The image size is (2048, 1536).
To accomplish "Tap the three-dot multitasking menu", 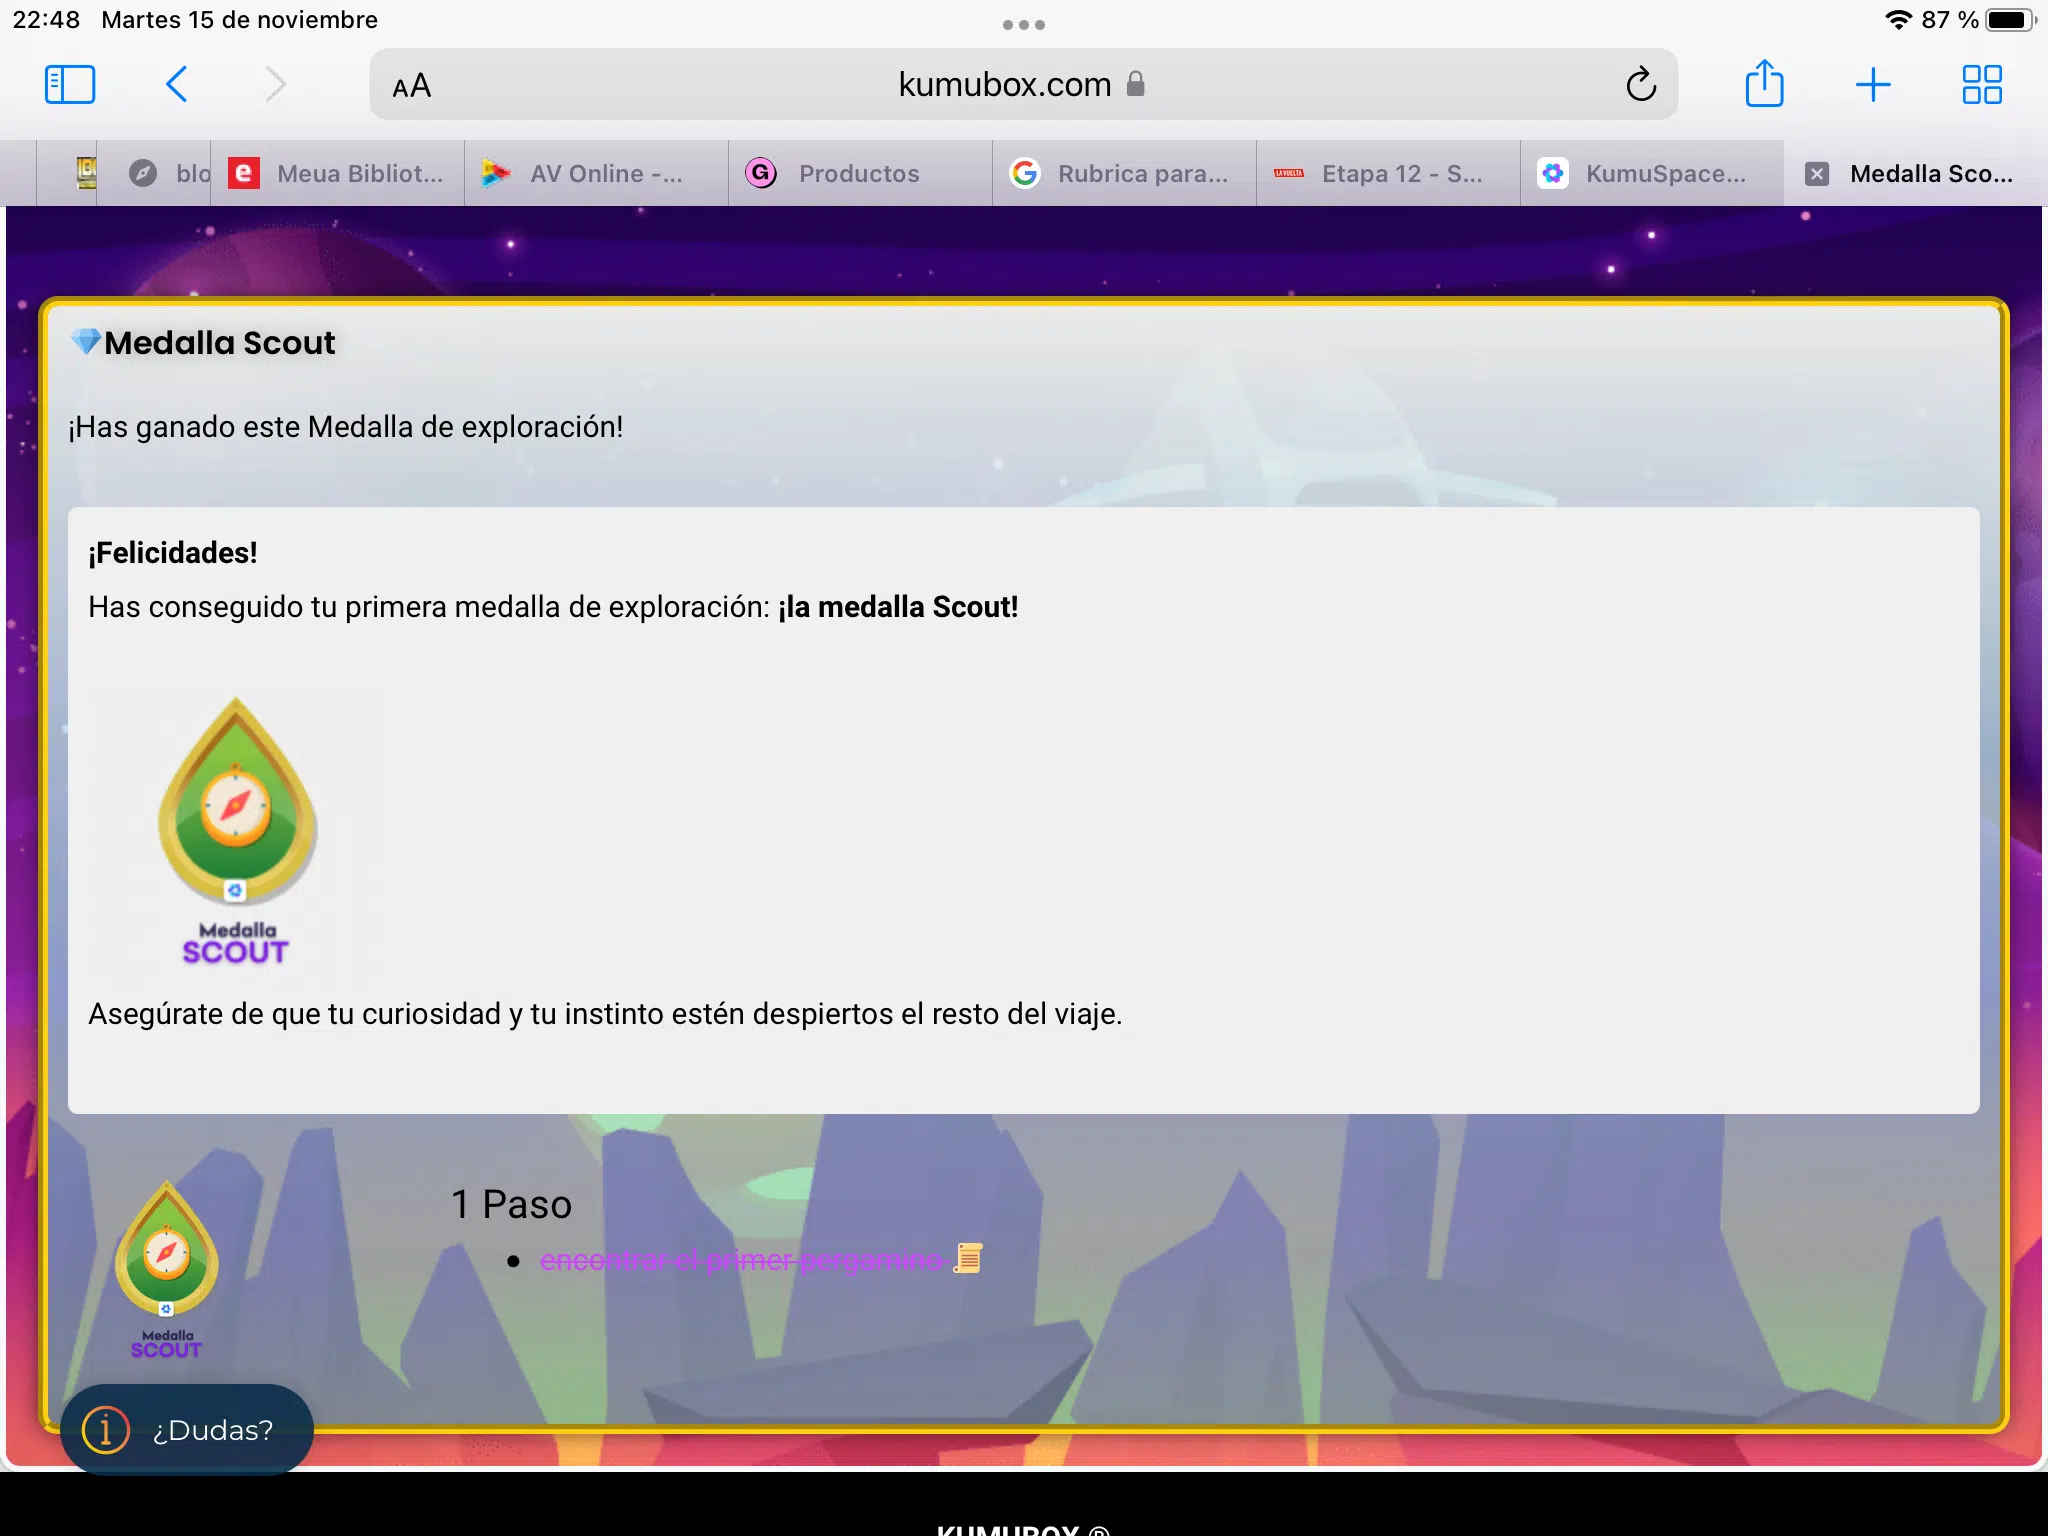I will pyautogui.click(x=1023, y=25).
